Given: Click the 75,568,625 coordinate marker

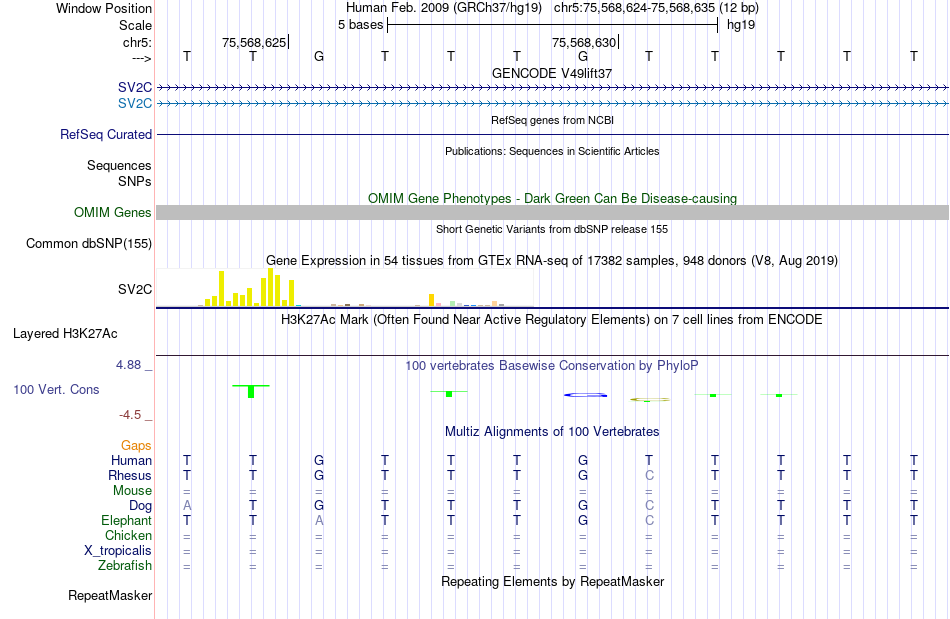Looking at the screenshot, I should (x=254, y=42).
